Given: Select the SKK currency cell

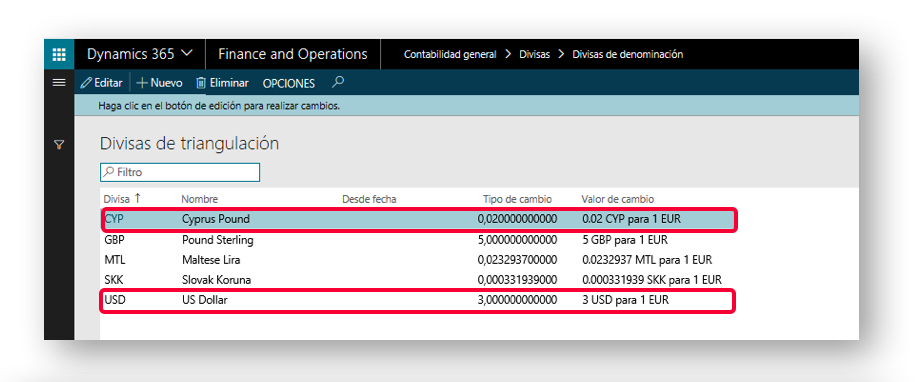Looking at the screenshot, I should (114, 280).
